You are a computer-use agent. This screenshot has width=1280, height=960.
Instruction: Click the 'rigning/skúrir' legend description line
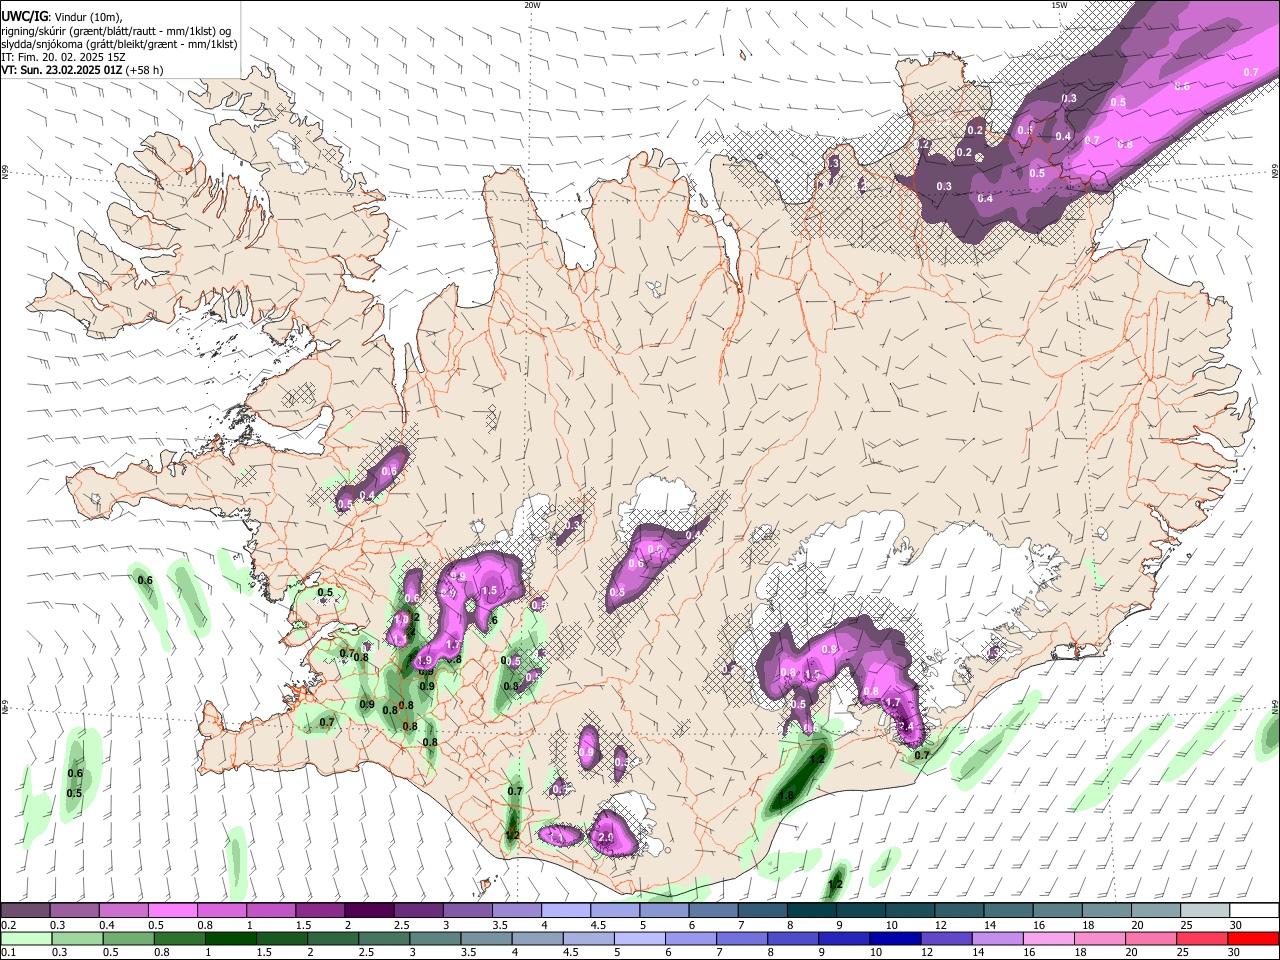(116, 31)
